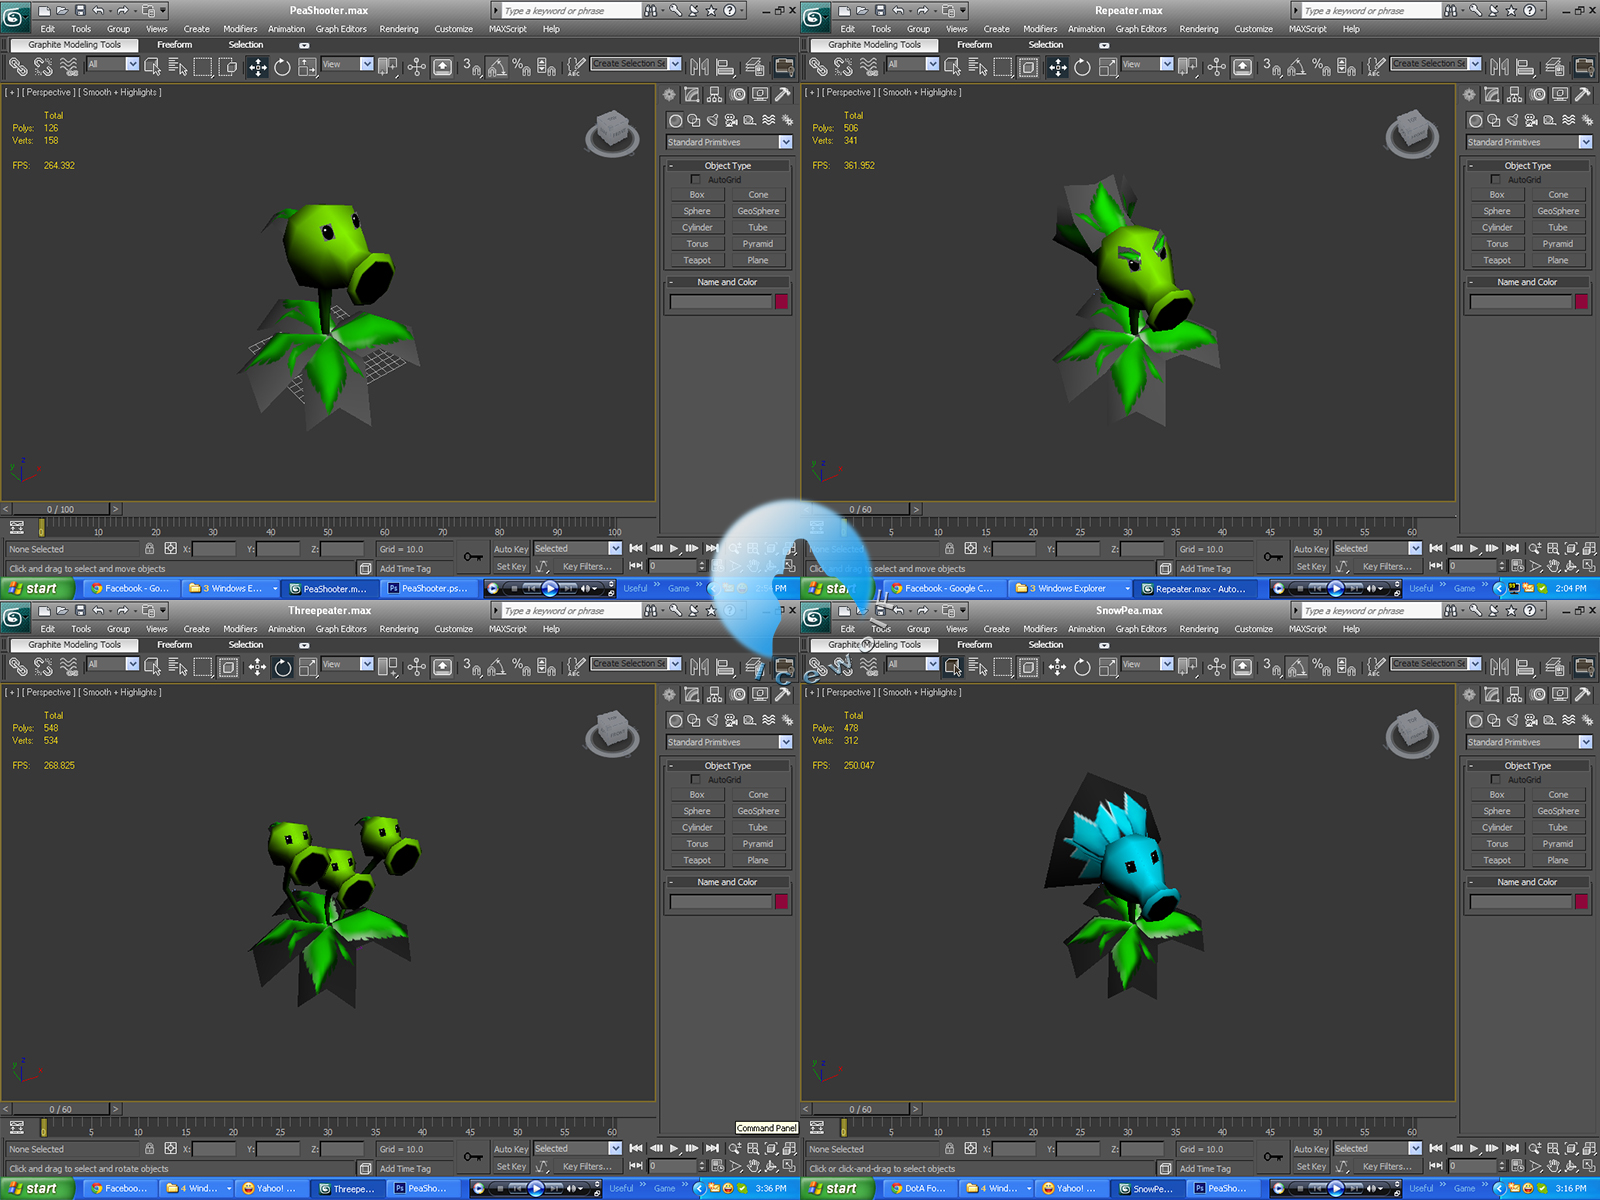Open View coordinate system dropdown in Repeater.max
This screenshot has height=1200, width=1600.
(1147, 64)
